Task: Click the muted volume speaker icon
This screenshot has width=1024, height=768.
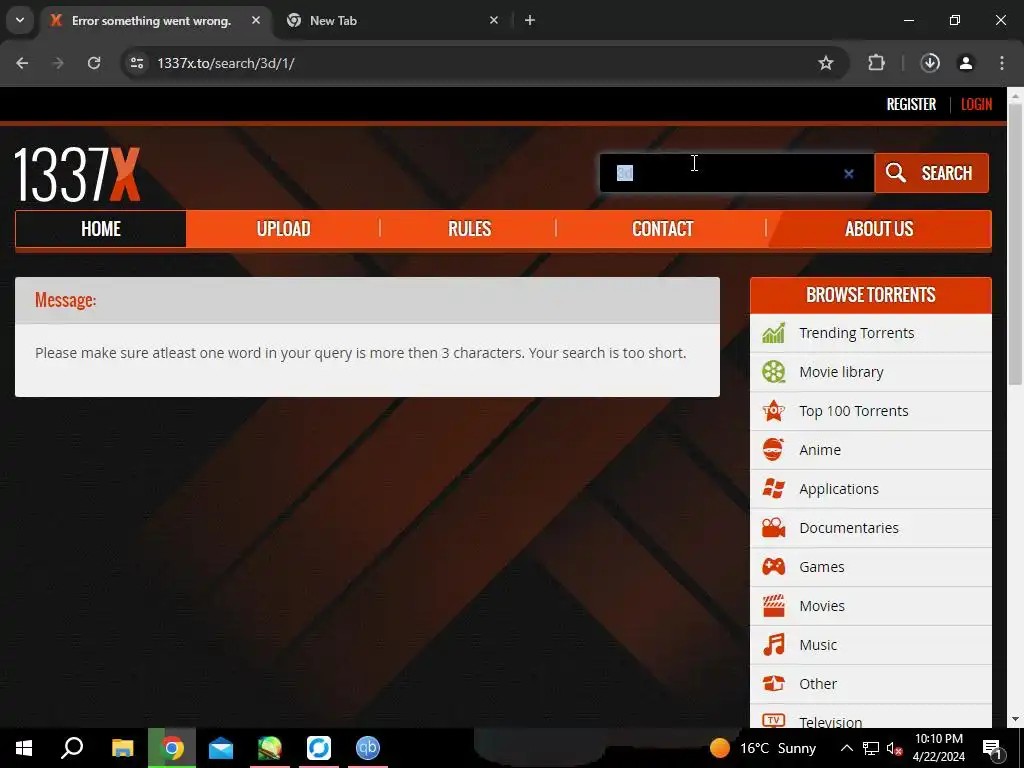Action: click(894, 748)
